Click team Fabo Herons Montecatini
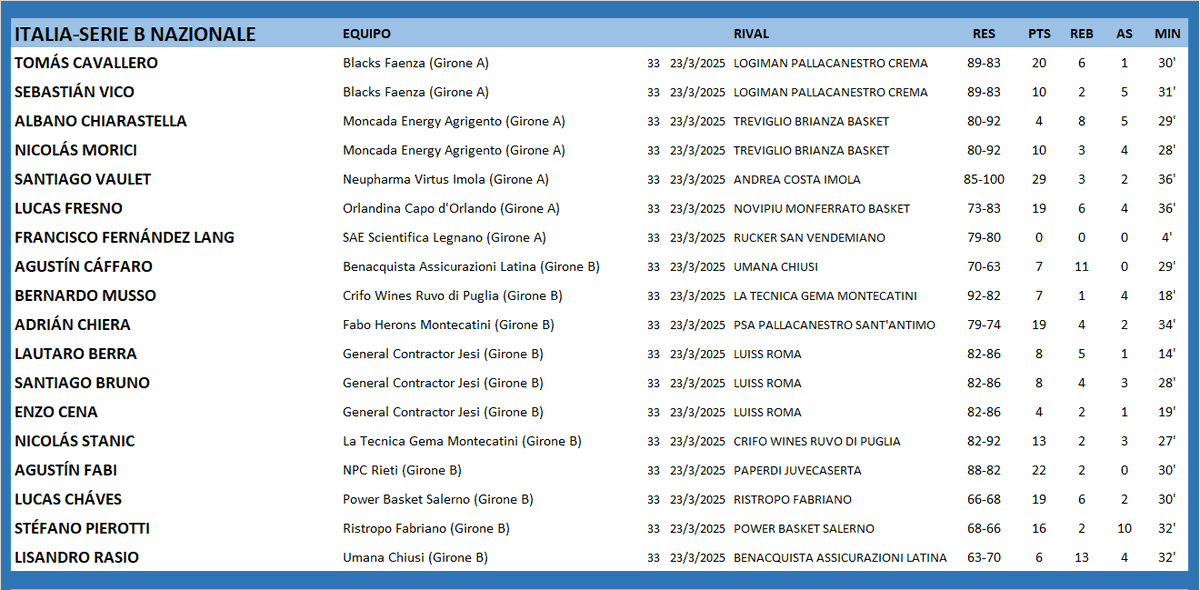Viewport: 1200px width, 590px height. pos(448,324)
